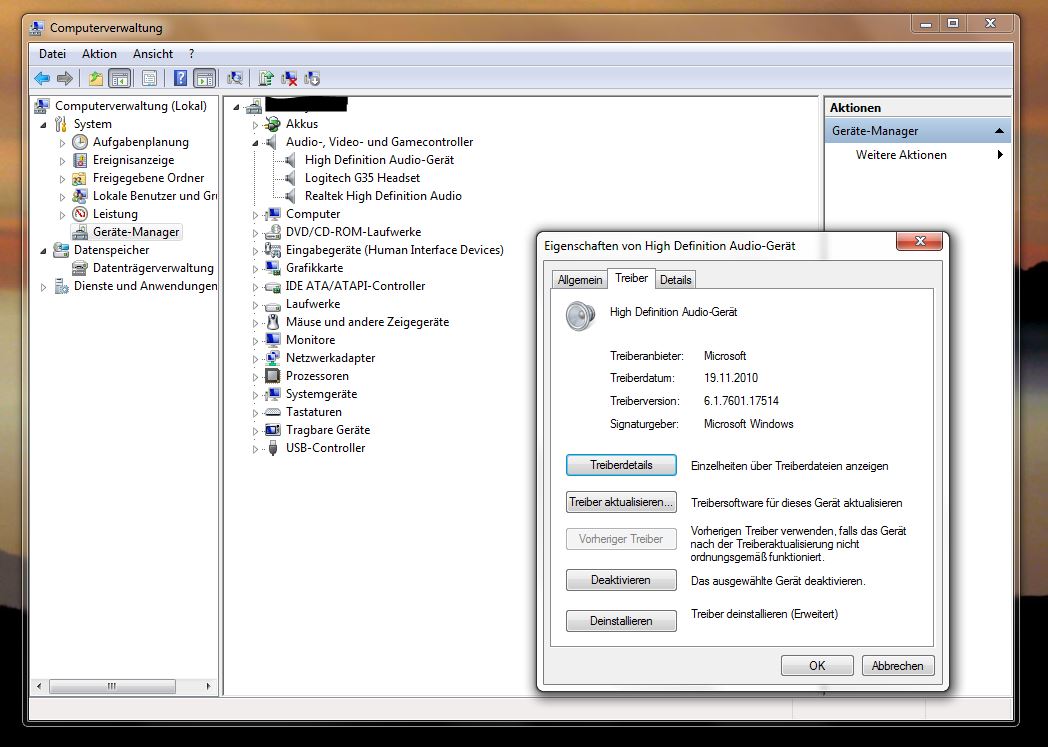Click the Logitech G35 Headset speaker icon
Image resolution: width=1048 pixels, height=747 pixels.
pyautogui.click(x=290, y=178)
